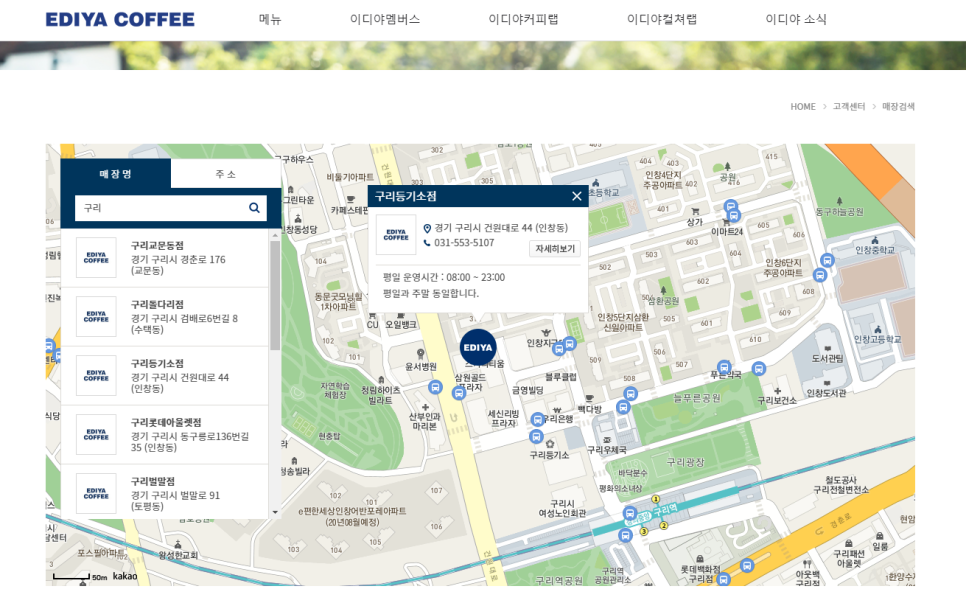
Task: Click the logo thumbnail of 구리롯데아울렛점
Action: (x=96, y=435)
